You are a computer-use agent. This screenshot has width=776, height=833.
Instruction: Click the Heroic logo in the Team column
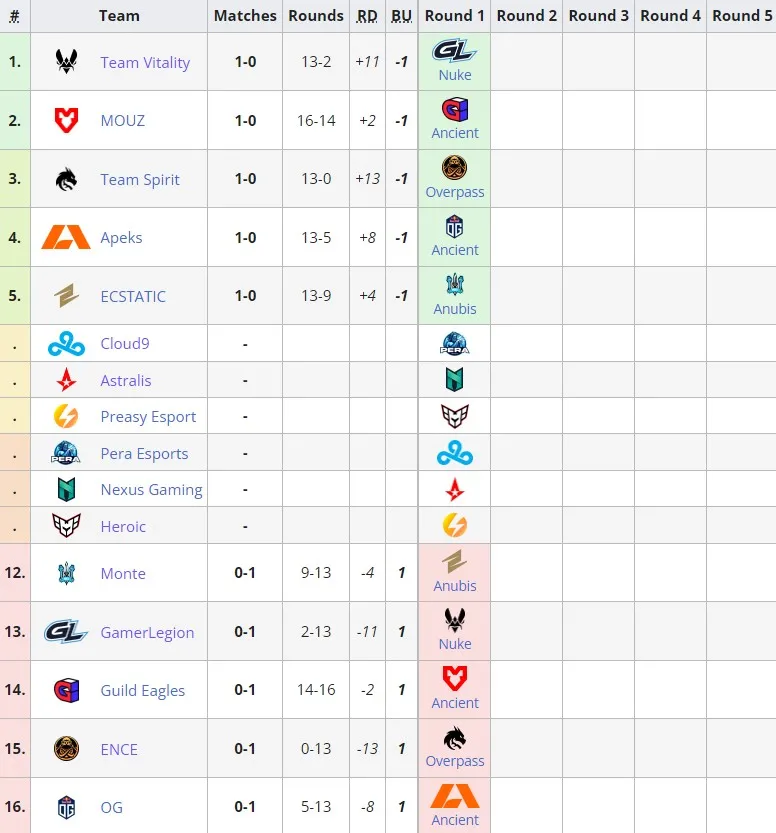click(x=66, y=526)
